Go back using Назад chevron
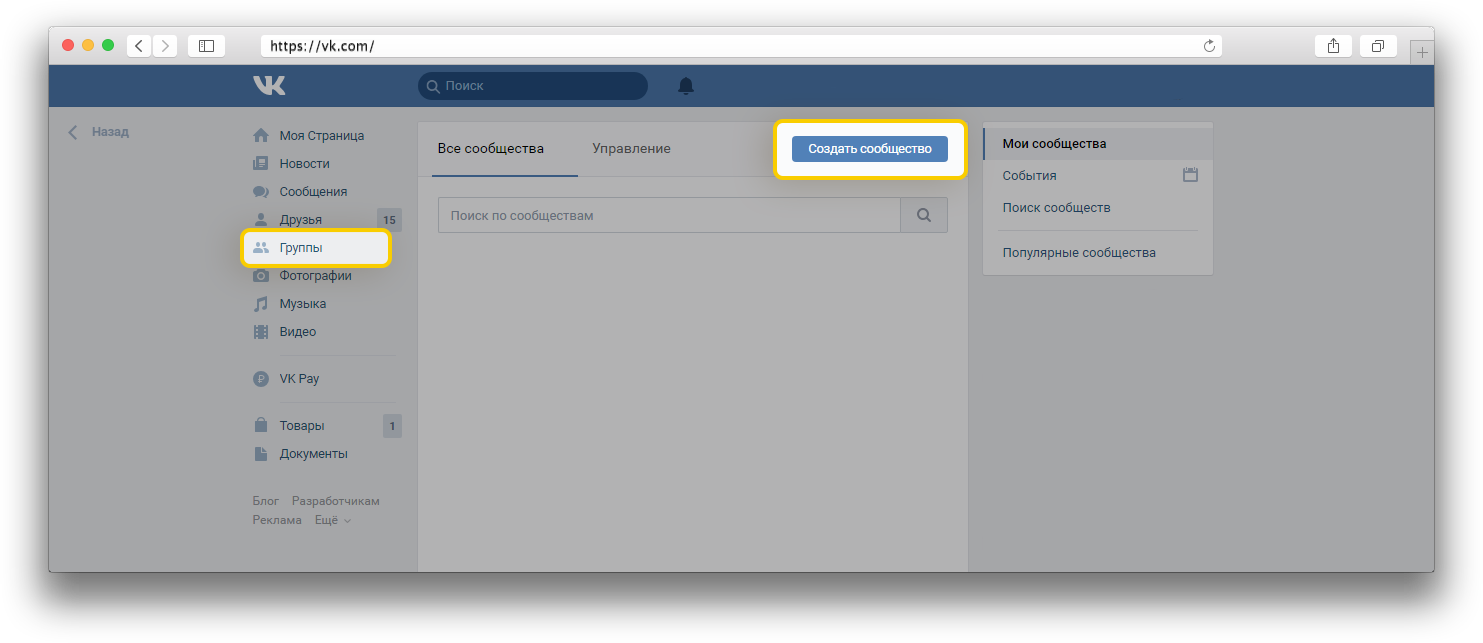Viewport: 1483px width, 643px height. pos(72,132)
